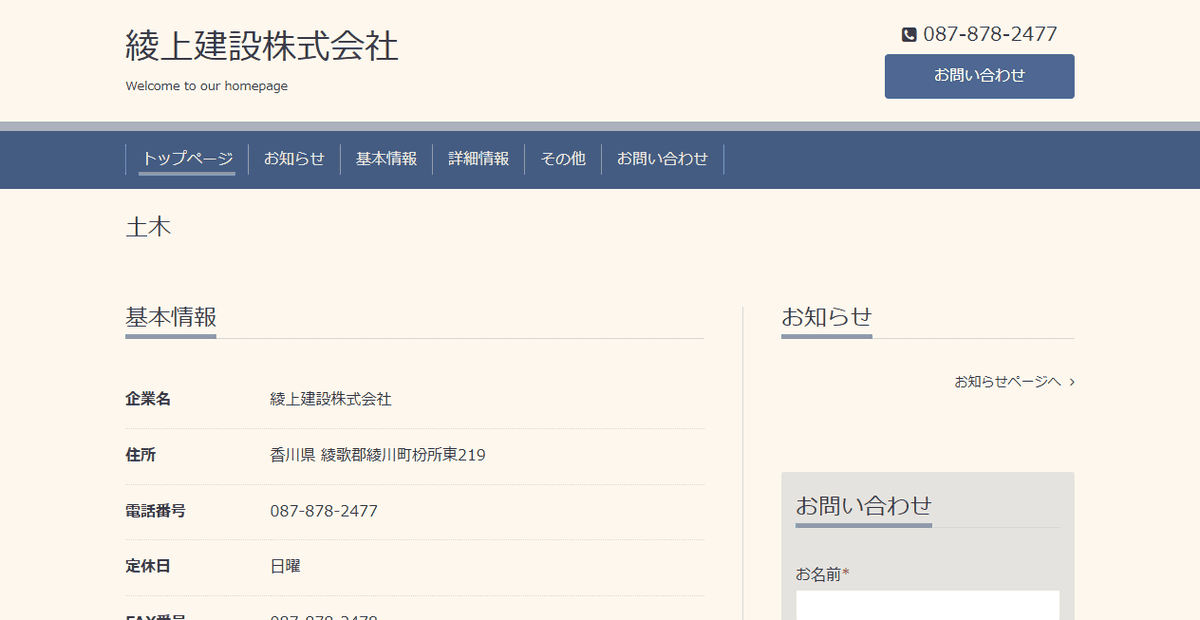The height and width of the screenshot is (620, 1200).
Task: Click the address 香川県 綾歌郡綾川町枌所東219
Action: click(x=378, y=454)
